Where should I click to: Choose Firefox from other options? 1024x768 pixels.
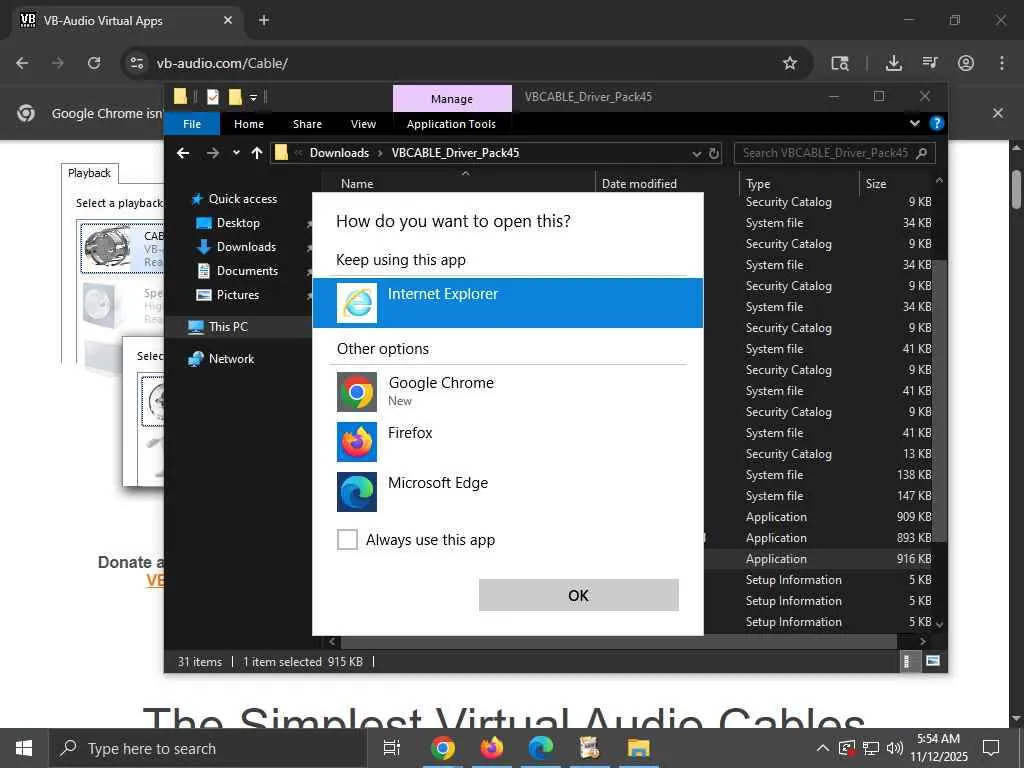pyautogui.click(x=507, y=441)
